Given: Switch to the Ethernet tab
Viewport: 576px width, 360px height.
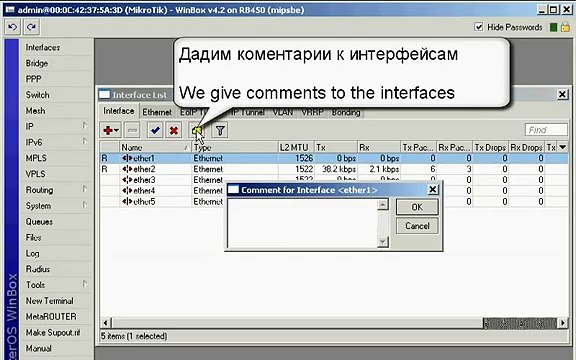Looking at the screenshot, I should coord(157,112).
